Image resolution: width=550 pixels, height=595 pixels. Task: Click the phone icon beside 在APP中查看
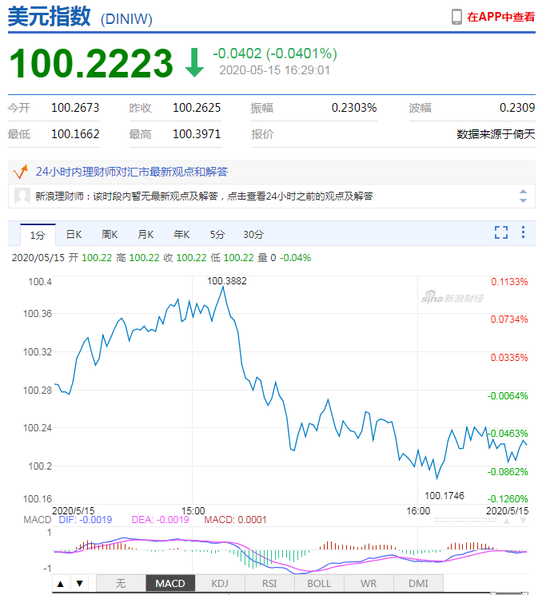[457, 17]
